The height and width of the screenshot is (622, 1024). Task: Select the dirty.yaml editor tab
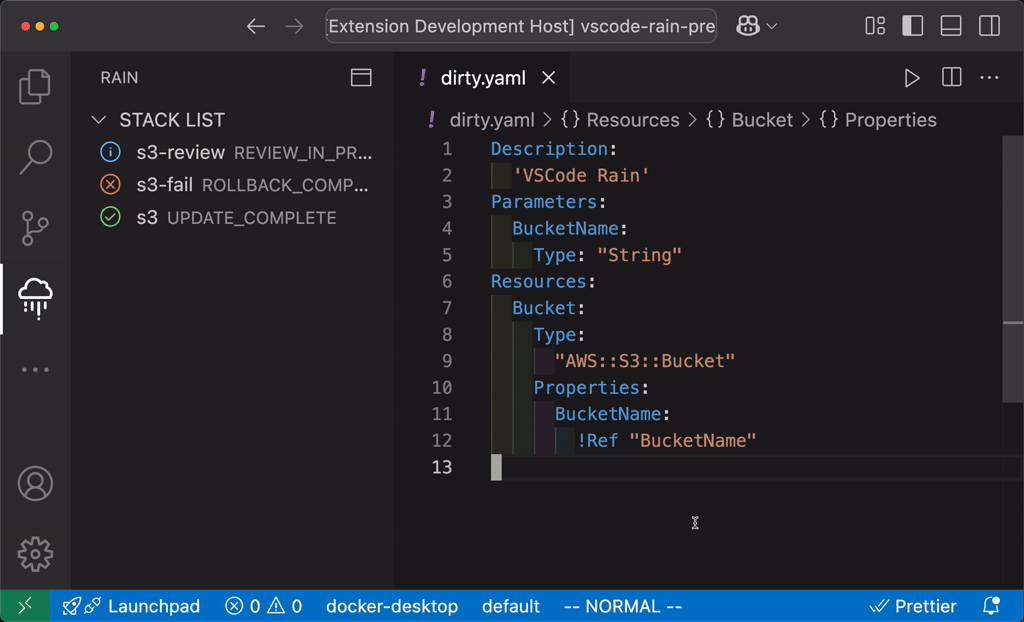tap(481, 78)
